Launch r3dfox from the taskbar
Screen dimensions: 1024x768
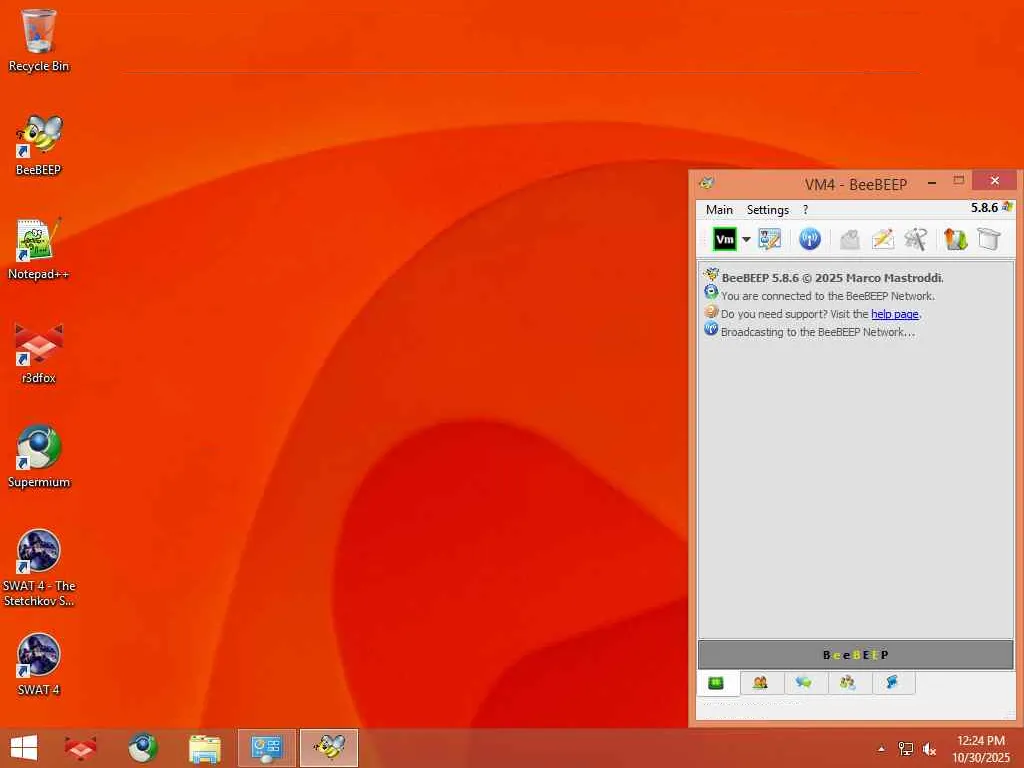point(80,748)
